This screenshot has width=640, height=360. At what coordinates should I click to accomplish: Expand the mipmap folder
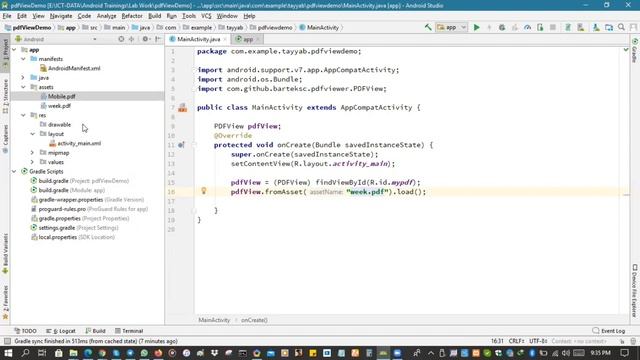pyautogui.click(x=33, y=153)
